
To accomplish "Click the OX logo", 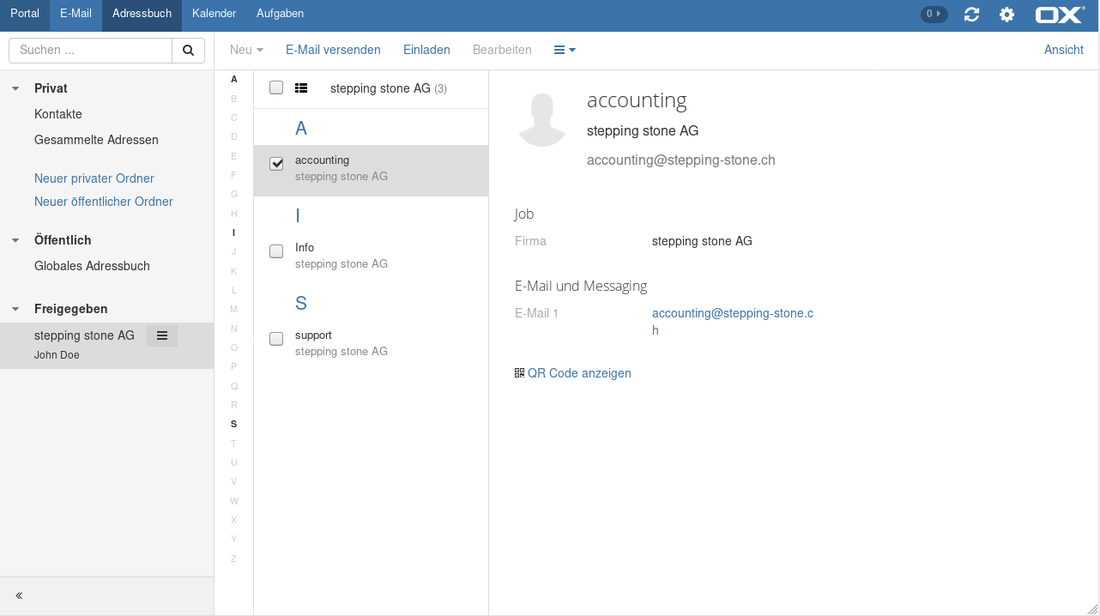I will [x=1058, y=14].
